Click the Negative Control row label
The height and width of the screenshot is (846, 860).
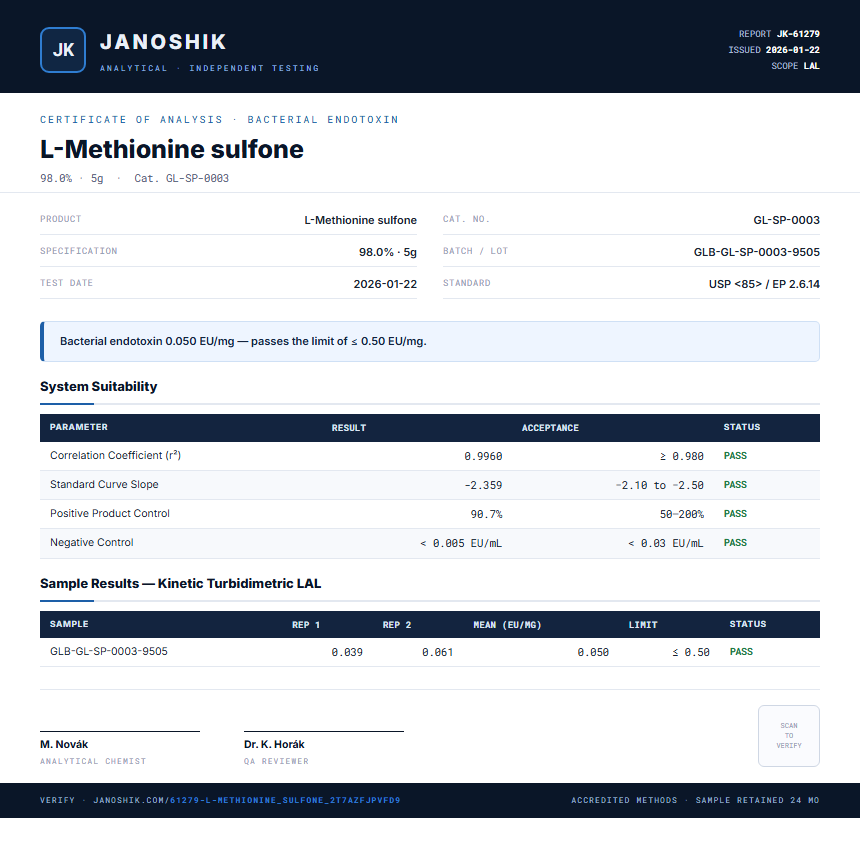92,543
